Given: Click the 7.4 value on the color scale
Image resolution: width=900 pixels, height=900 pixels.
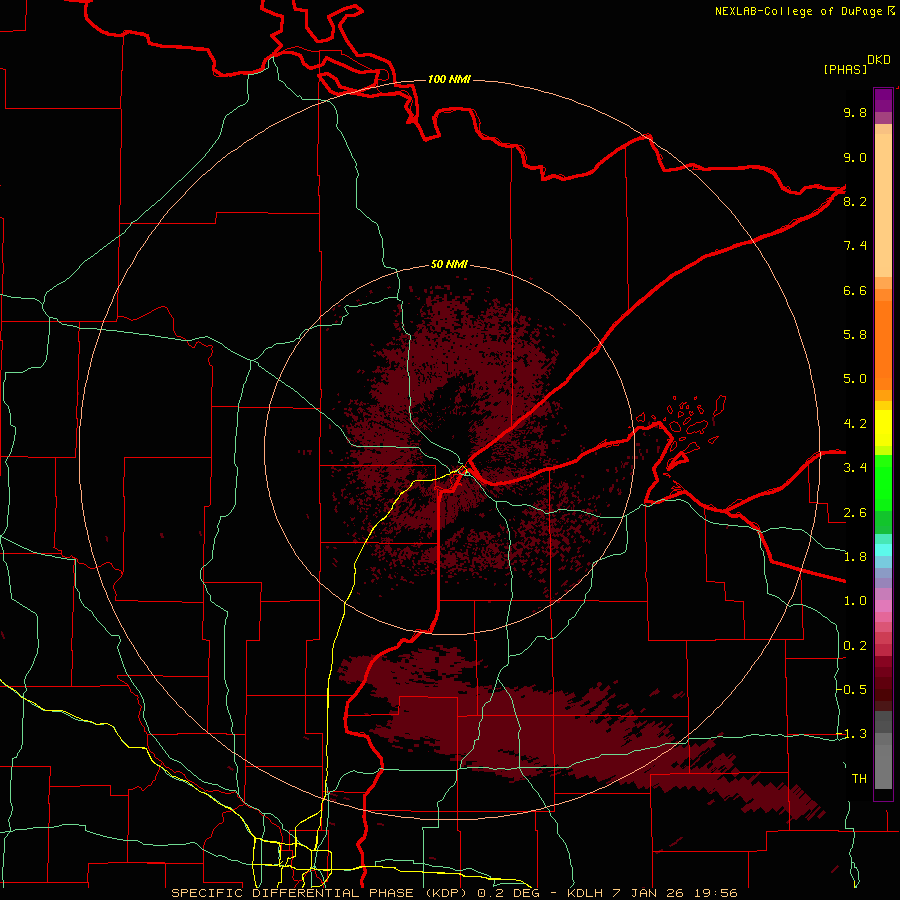Looking at the screenshot, I should tap(855, 246).
